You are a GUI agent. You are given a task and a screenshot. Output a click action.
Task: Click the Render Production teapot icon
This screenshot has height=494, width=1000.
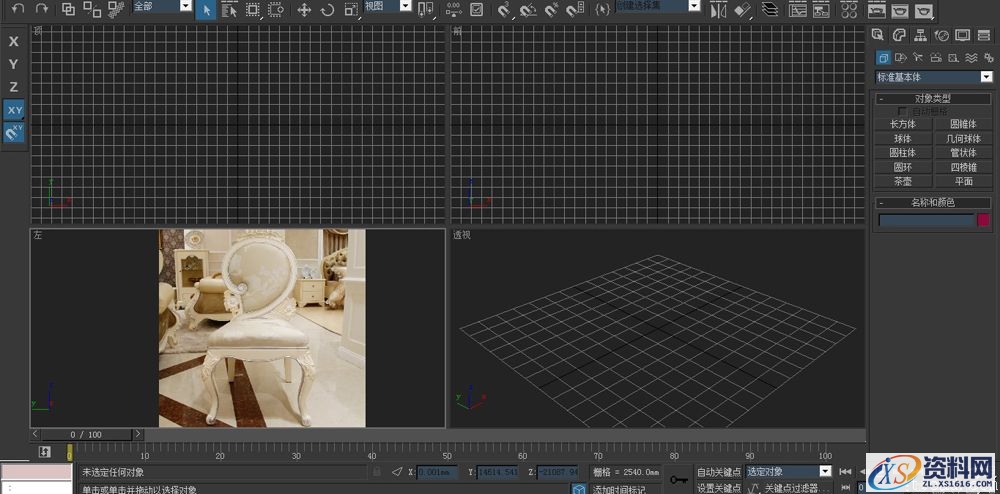[x=923, y=10]
